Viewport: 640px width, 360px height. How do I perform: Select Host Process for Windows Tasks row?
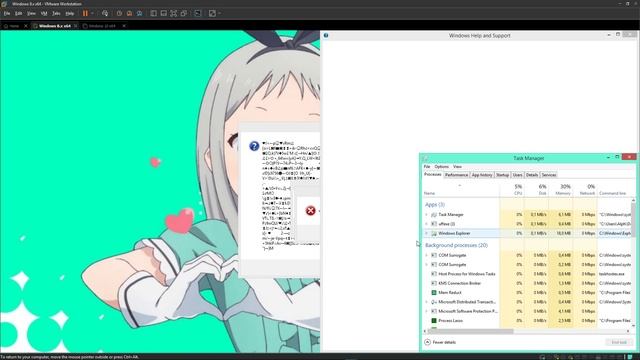[x=527, y=274]
